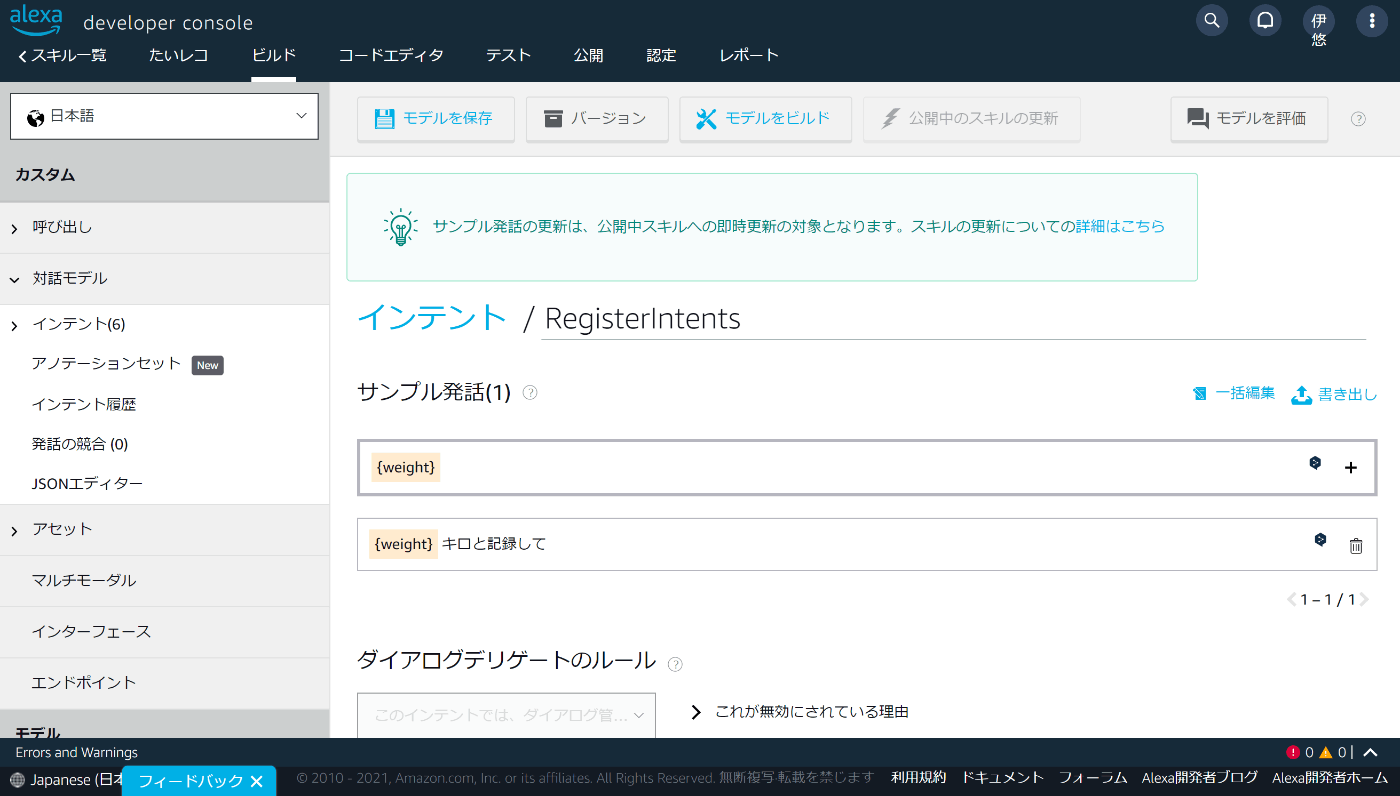Click the RegisterIntents intent name field
Image resolution: width=1400 pixels, height=796 pixels.
pos(953,319)
